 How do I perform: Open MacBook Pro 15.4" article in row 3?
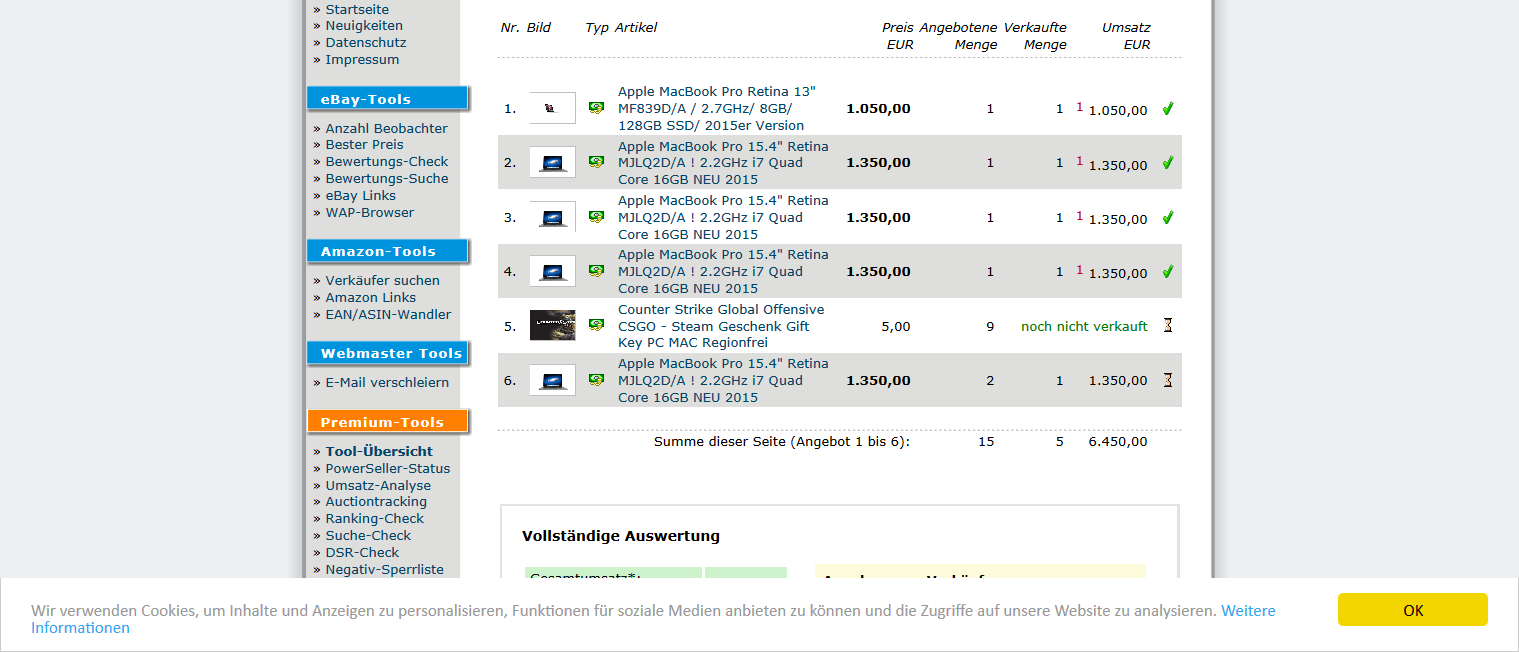coord(723,217)
